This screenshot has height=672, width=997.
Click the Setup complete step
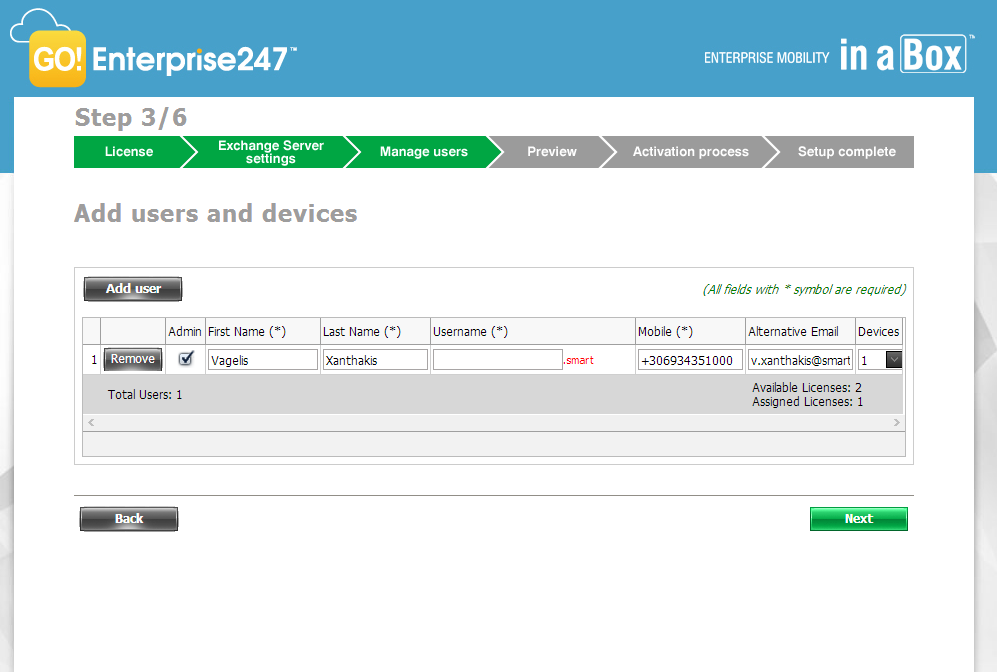coord(846,152)
